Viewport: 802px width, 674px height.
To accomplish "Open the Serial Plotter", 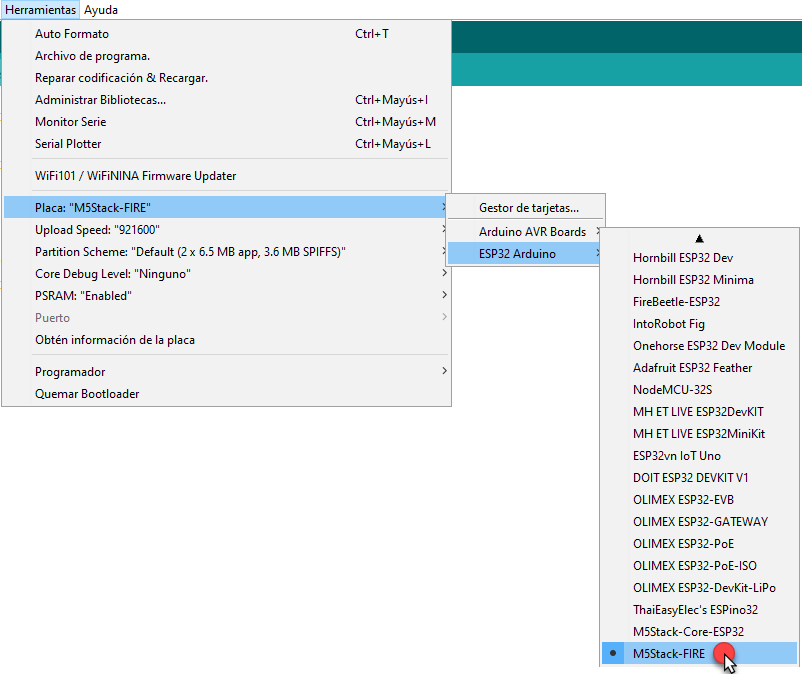I will coord(68,144).
